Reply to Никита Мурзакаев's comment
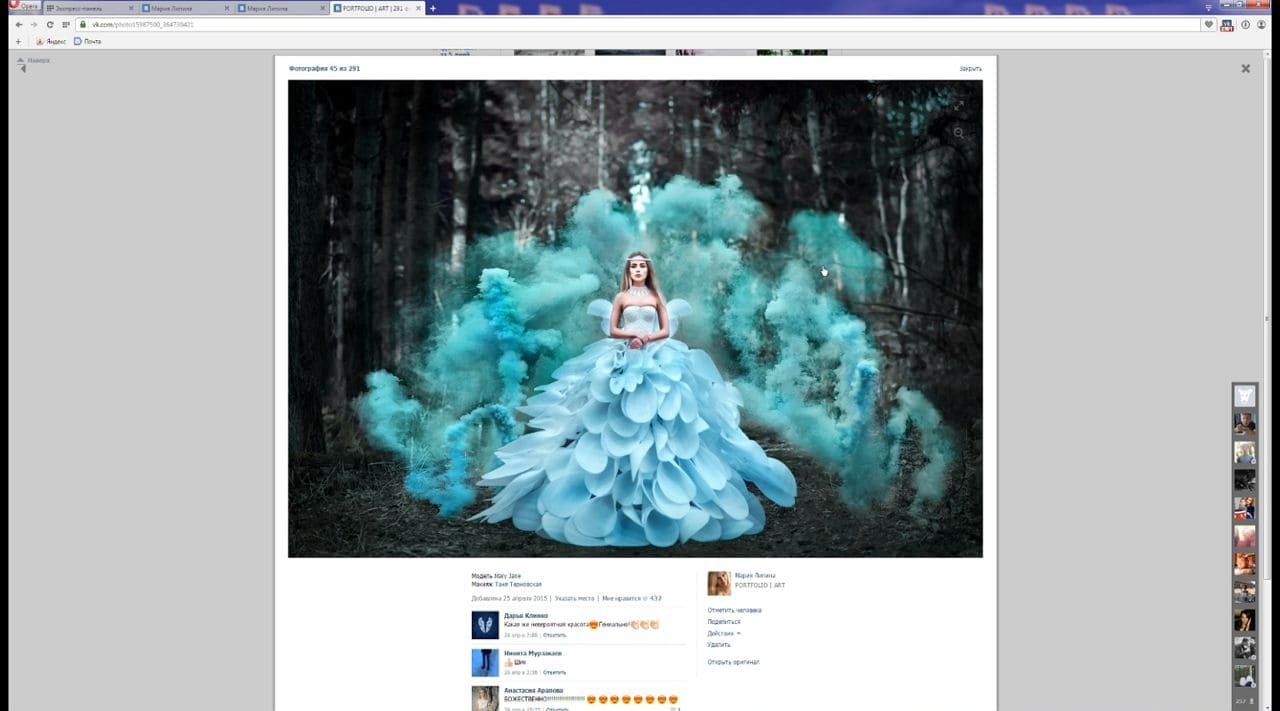The width and height of the screenshot is (1280, 711). point(554,672)
